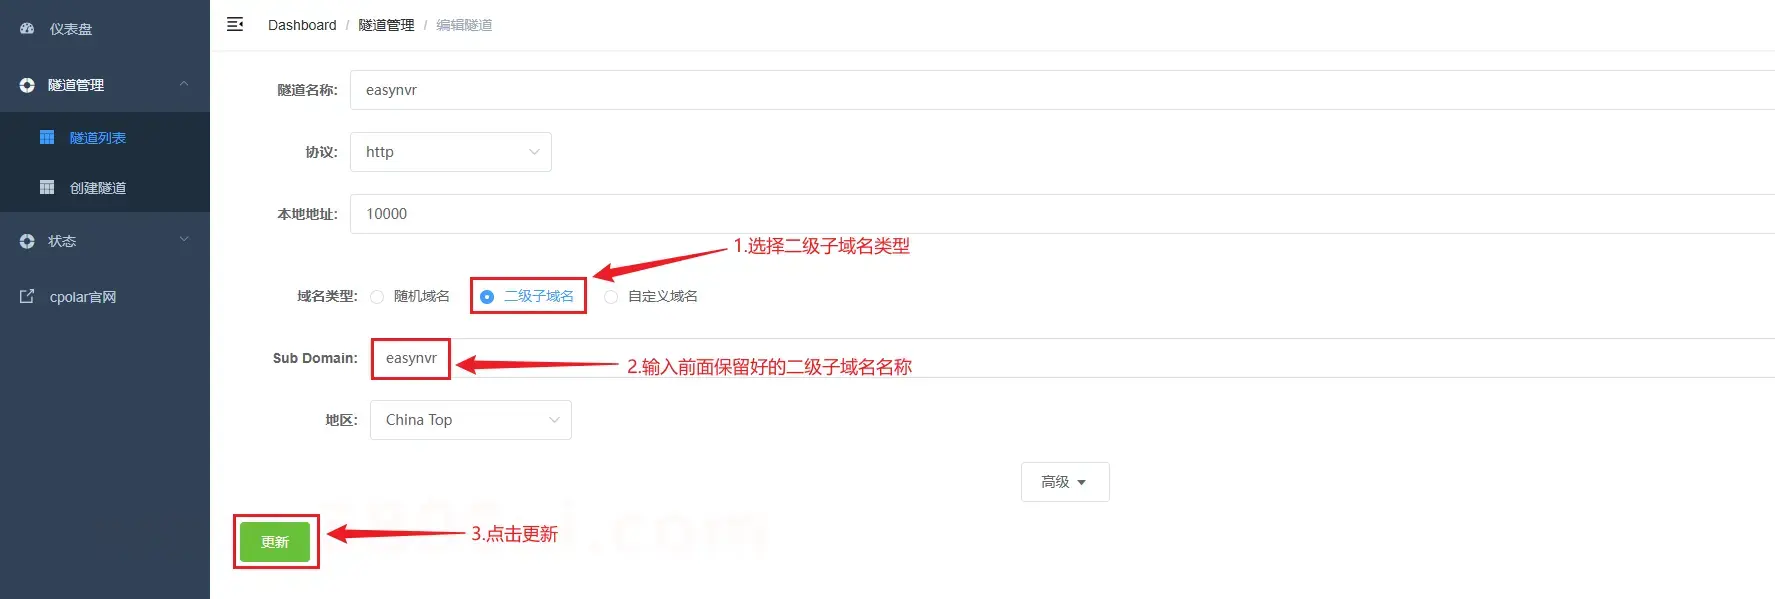Image resolution: width=1775 pixels, height=599 pixels.
Task: Click the 隧道管理 plus-circle icon
Action: coord(27,85)
